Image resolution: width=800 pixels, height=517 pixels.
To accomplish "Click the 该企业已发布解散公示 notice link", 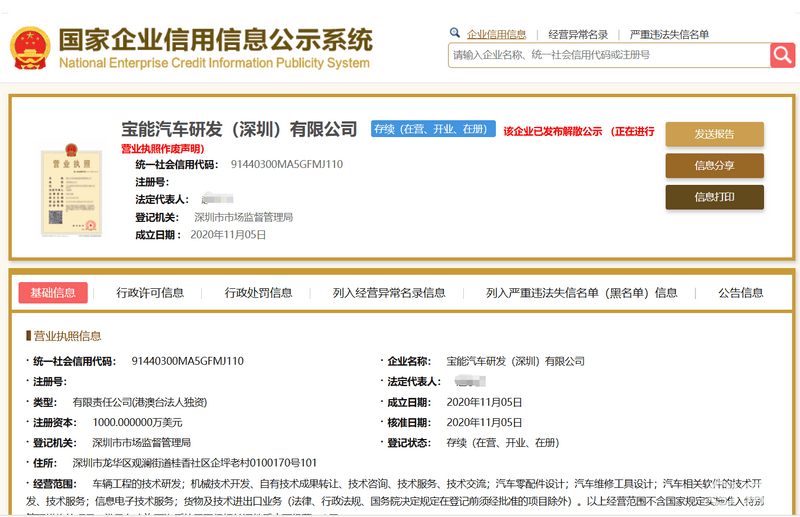I will pos(553,131).
